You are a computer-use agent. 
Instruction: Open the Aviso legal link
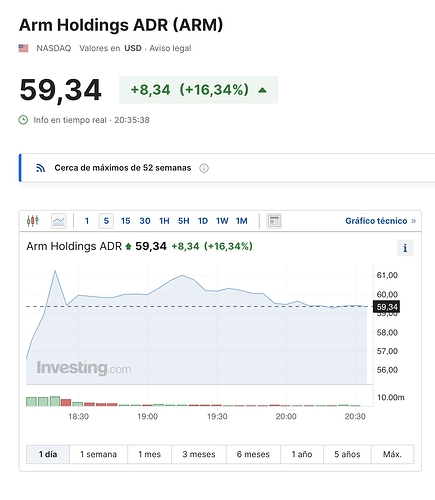170,48
